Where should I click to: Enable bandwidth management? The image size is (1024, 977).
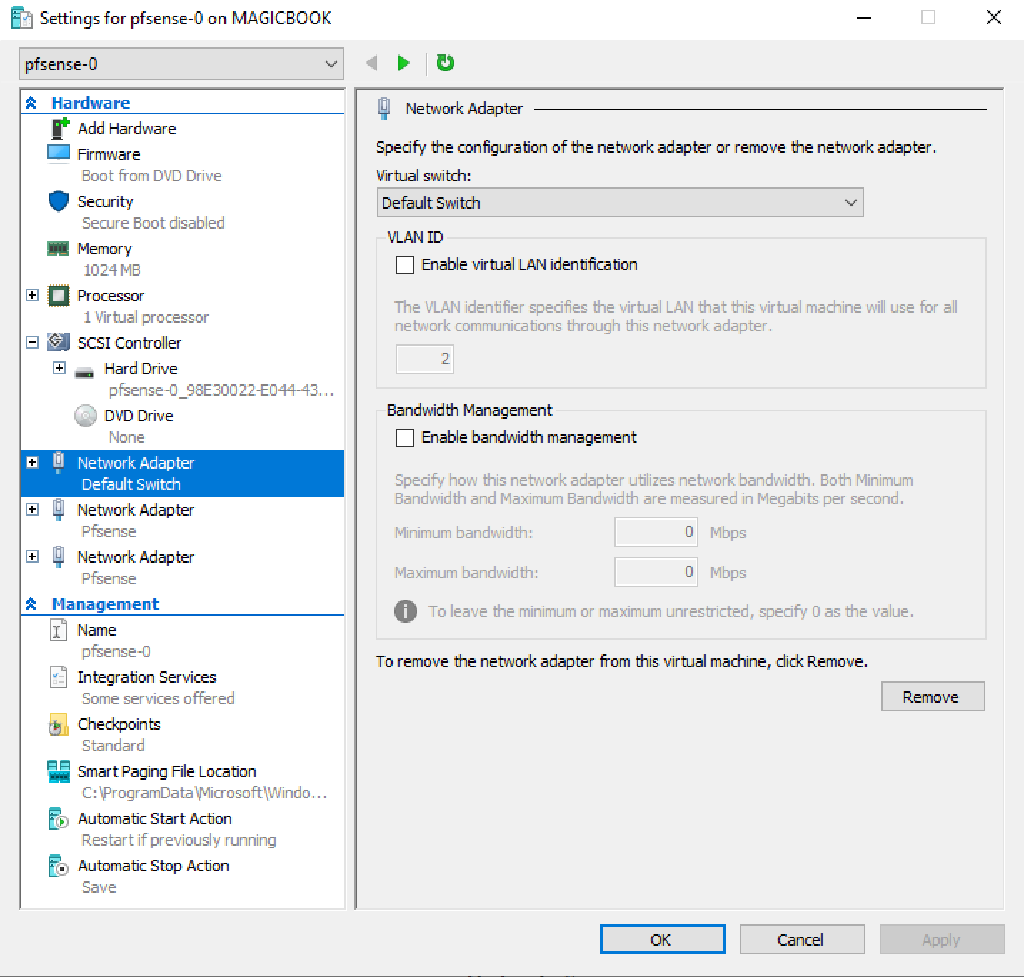coord(404,437)
